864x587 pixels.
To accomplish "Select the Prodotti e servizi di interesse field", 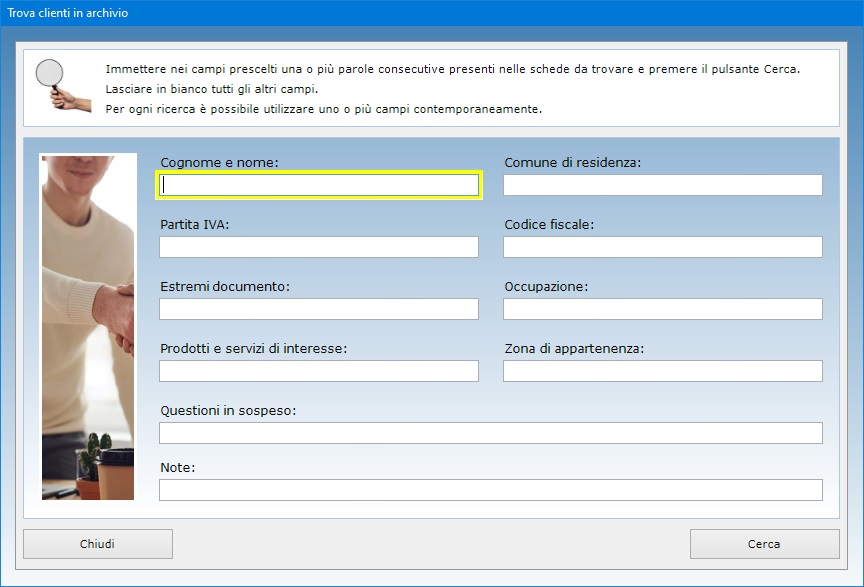I will click(x=319, y=371).
